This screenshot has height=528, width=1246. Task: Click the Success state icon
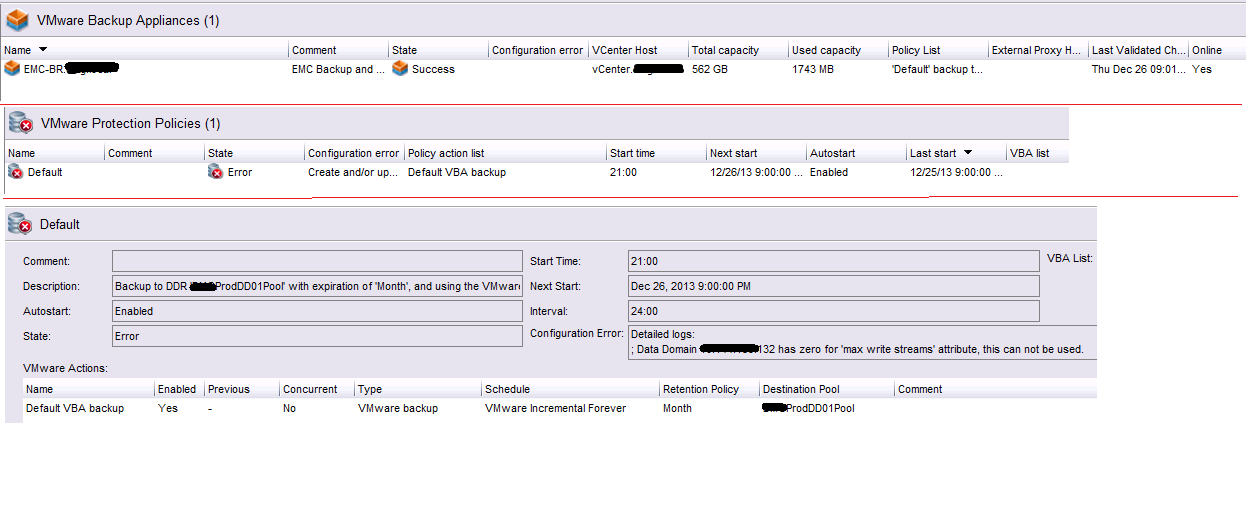[x=400, y=69]
